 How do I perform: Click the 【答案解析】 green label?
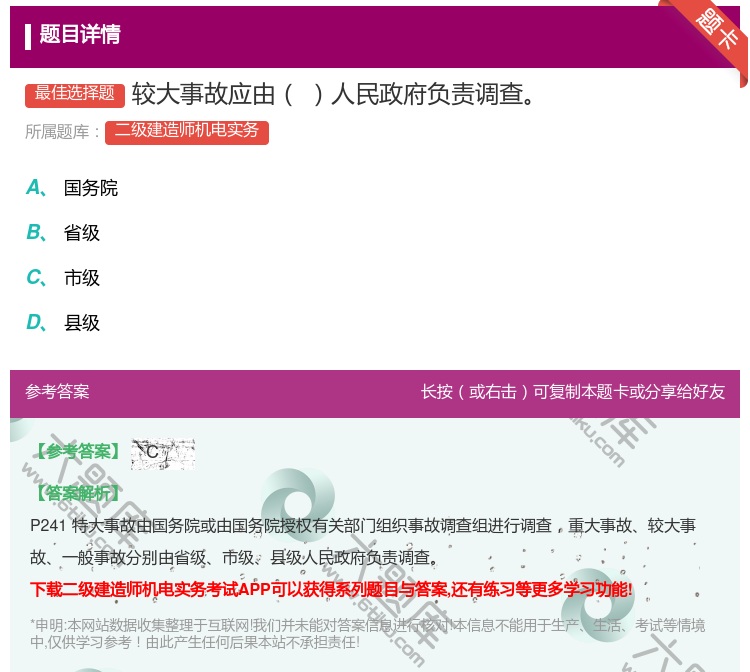77,493
